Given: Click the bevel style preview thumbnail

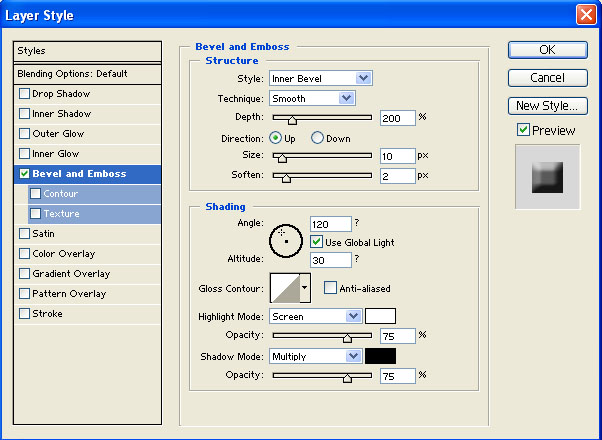Looking at the screenshot, I should tap(547, 177).
